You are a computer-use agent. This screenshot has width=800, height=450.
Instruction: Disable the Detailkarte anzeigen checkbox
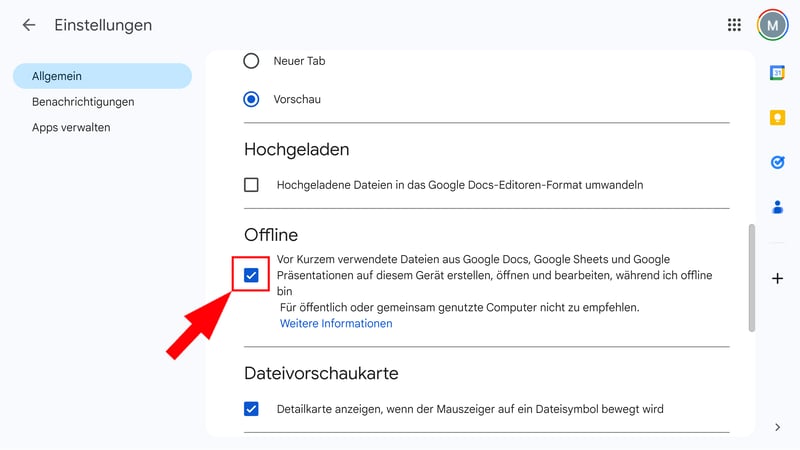coord(251,408)
